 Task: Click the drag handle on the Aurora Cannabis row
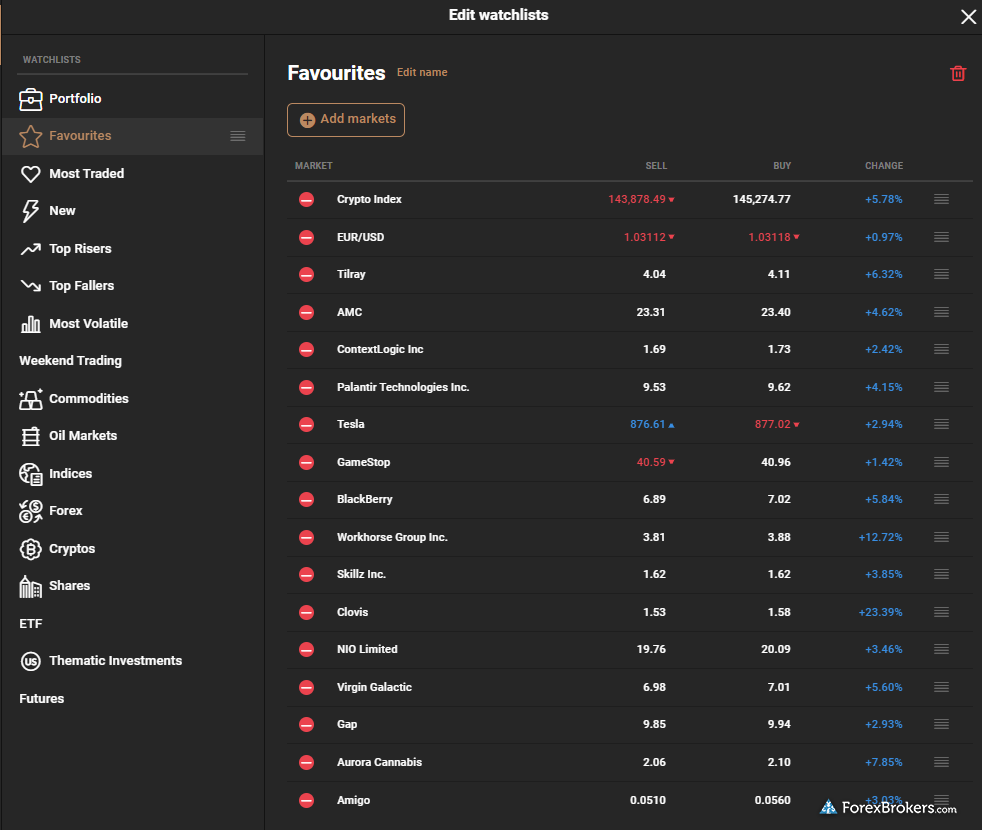[x=941, y=762]
